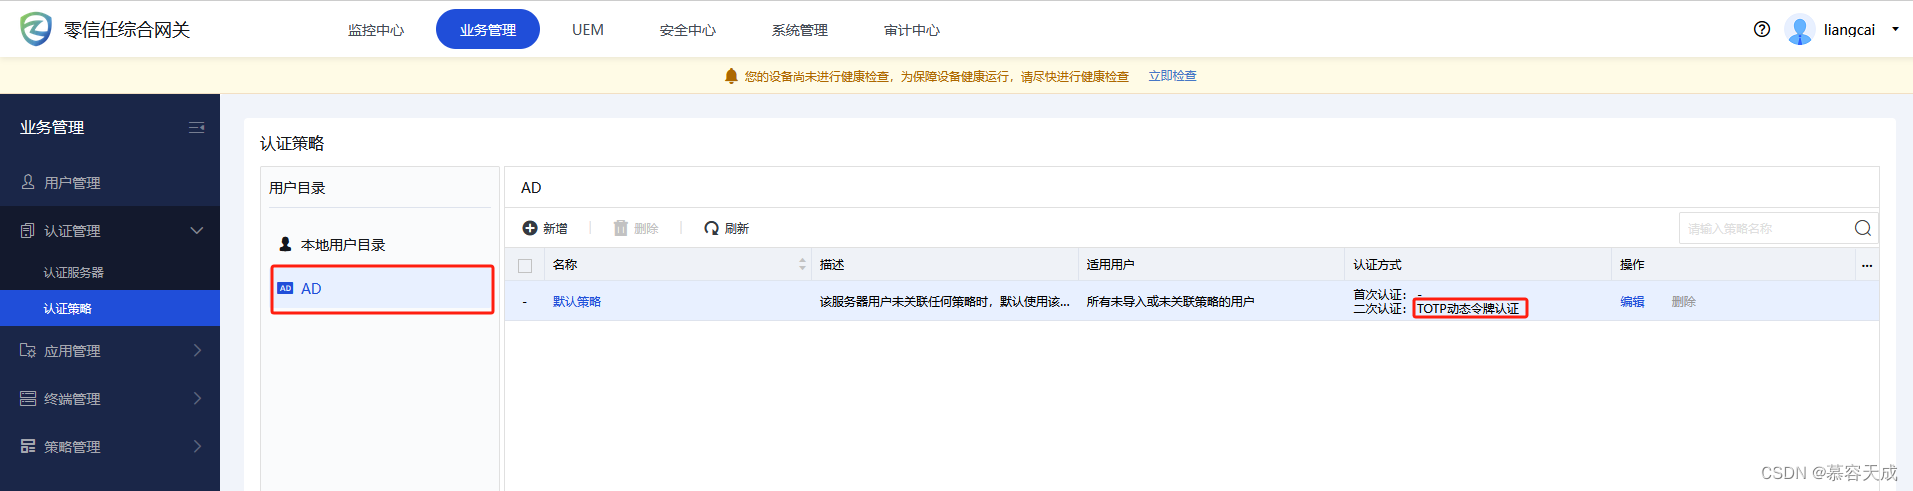Expand the 终端管理 chevron

(x=197, y=398)
